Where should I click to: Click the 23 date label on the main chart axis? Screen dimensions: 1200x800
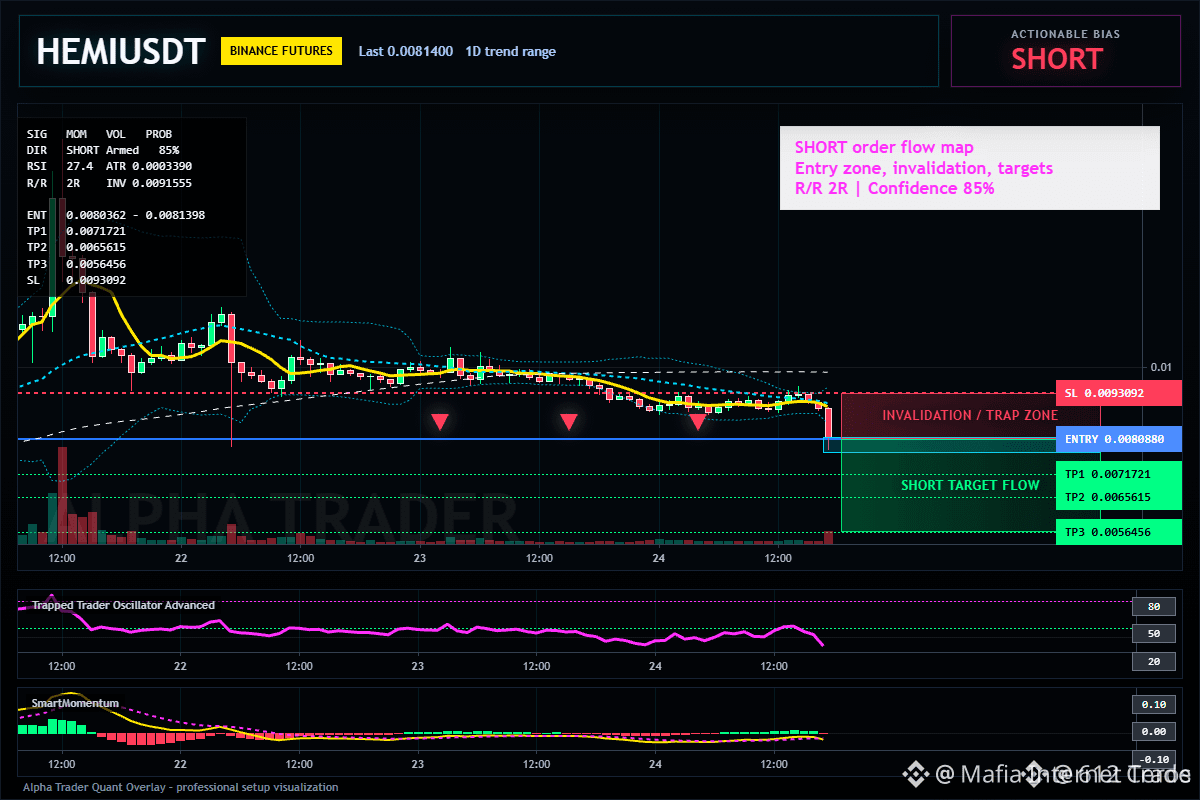coord(419,558)
